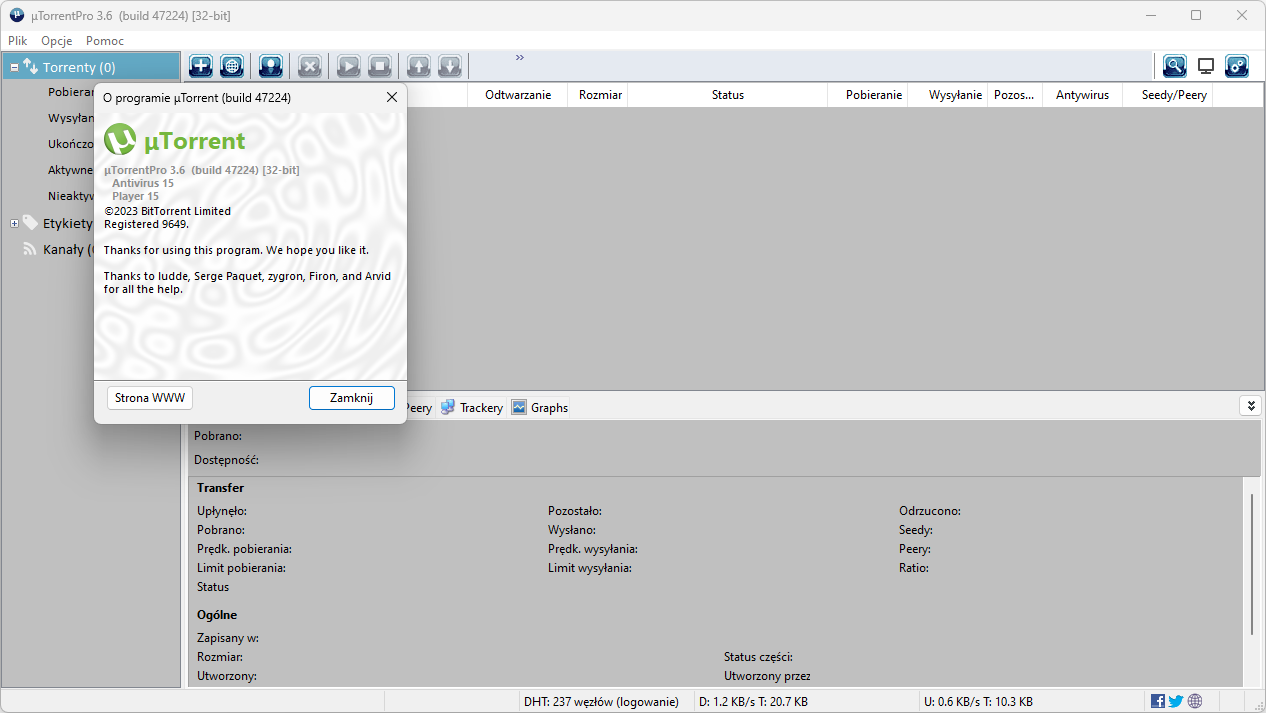Click the Remove torrent X icon
Screen dimensions: 1266x713
click(x=310, y=66)
